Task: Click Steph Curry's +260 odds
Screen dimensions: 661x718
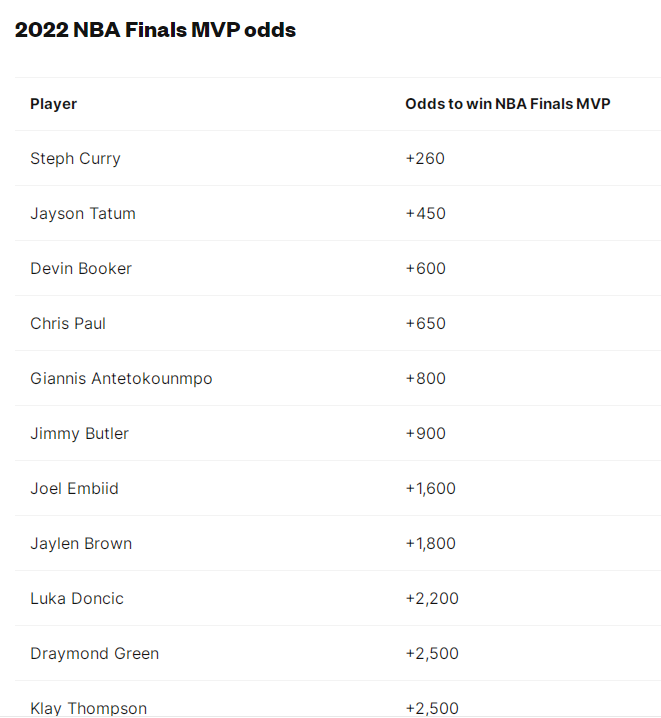Action: (x=425, y=158)
